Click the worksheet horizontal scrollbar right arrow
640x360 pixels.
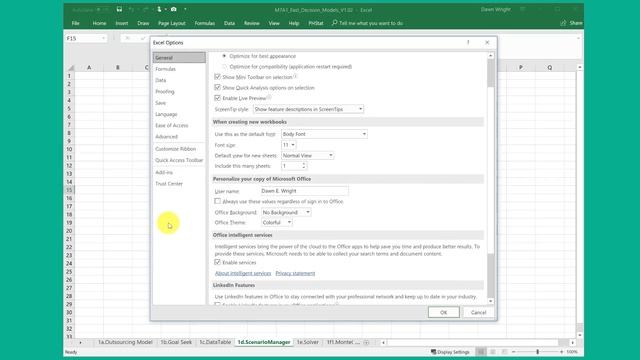point(573,342)
